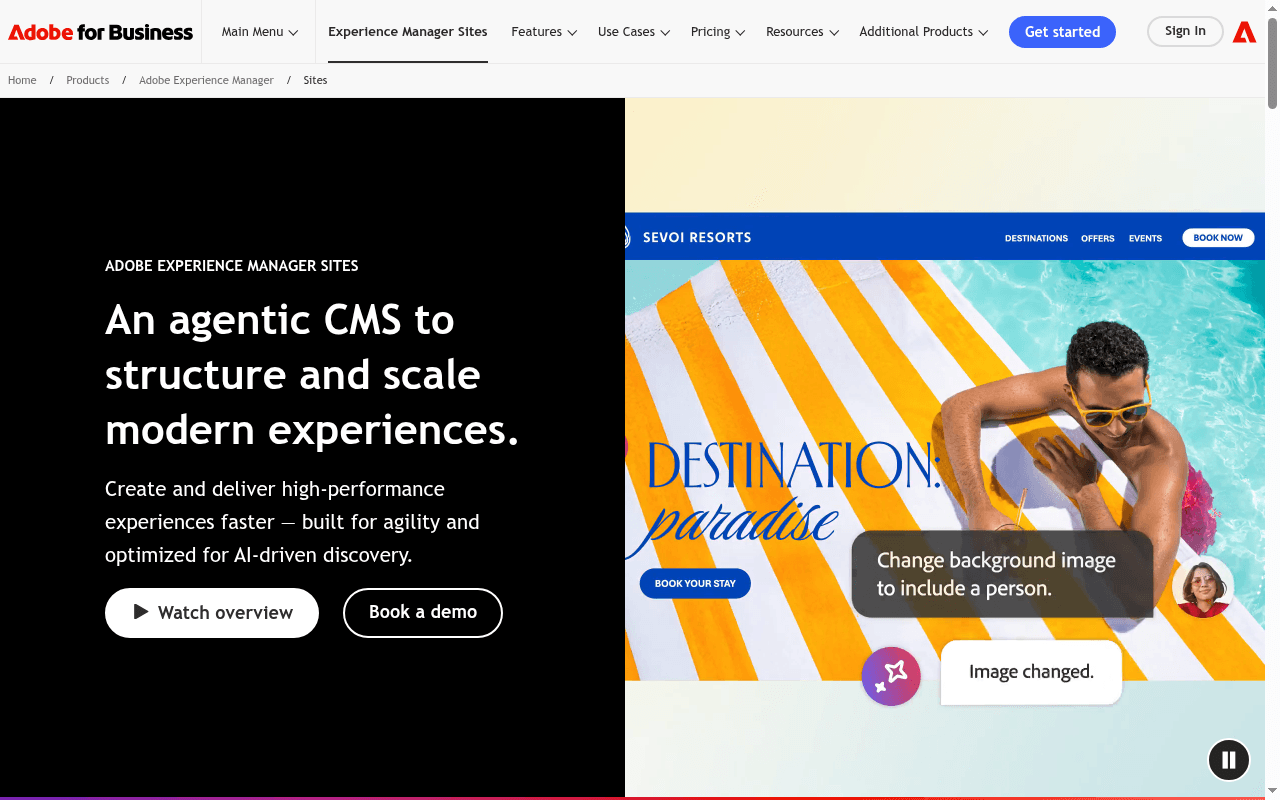Click the 'Change background image' prompt bubble
The width and height of the screenshot is (1280, 800).
pyautogui.click(x=1002, y=574)
